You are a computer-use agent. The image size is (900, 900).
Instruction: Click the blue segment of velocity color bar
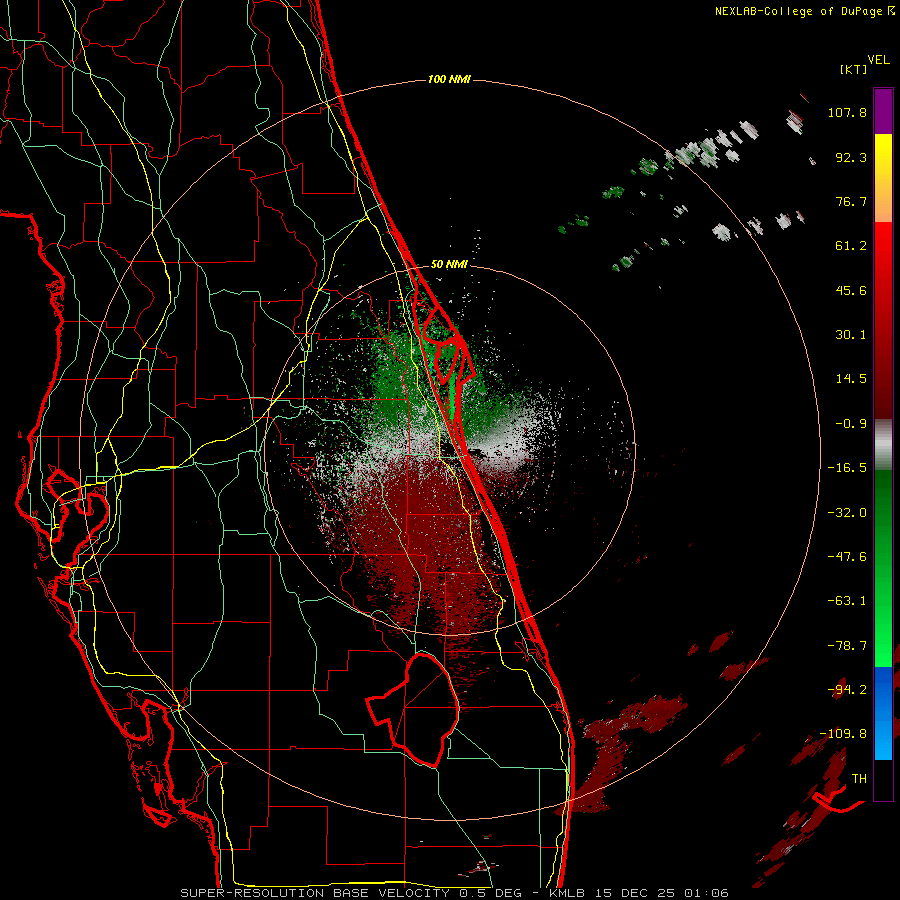pyautogui.click(x=883, y=713)
